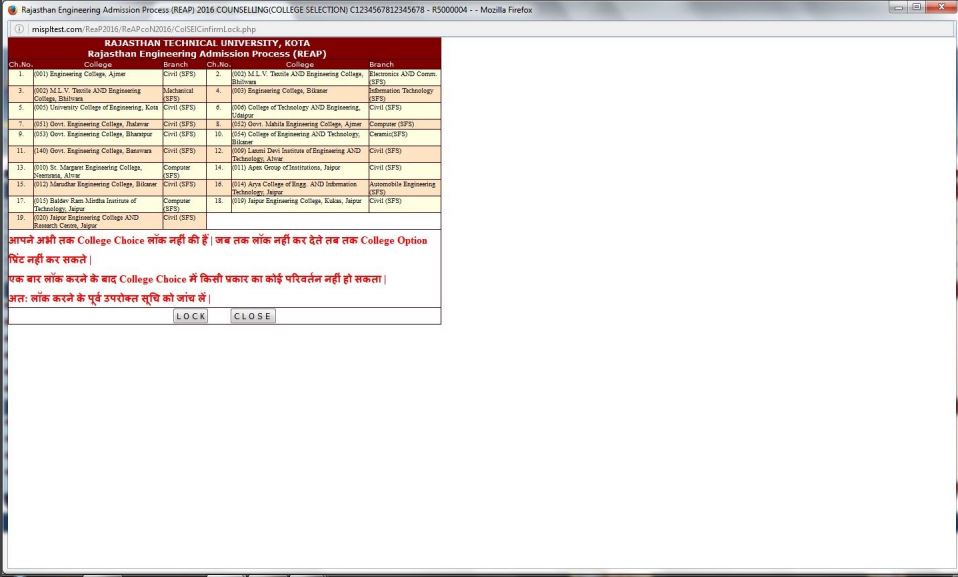This screenshot has width=958, height=577.
Task: Click Jaipur Engineering College, Kukas entry
Action: pyautogui.click(x=296, y=201)
